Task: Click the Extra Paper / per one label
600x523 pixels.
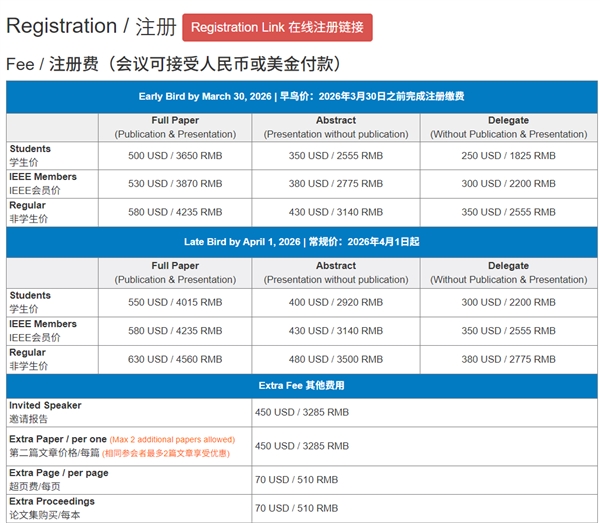Action: tap(58, 439)
